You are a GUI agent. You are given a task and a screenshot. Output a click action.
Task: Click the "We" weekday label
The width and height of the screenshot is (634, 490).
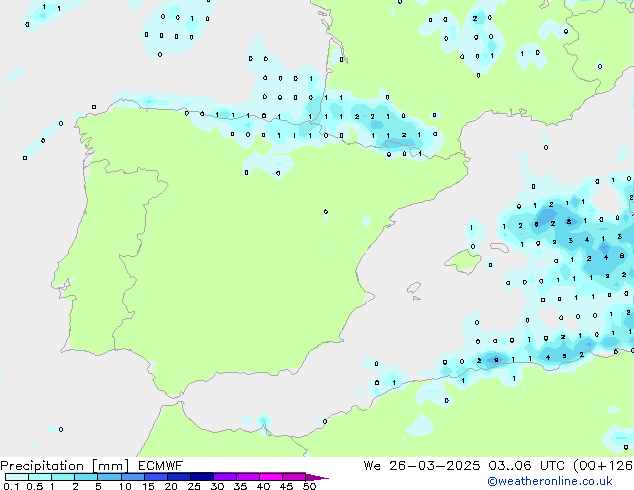[372, 466]
